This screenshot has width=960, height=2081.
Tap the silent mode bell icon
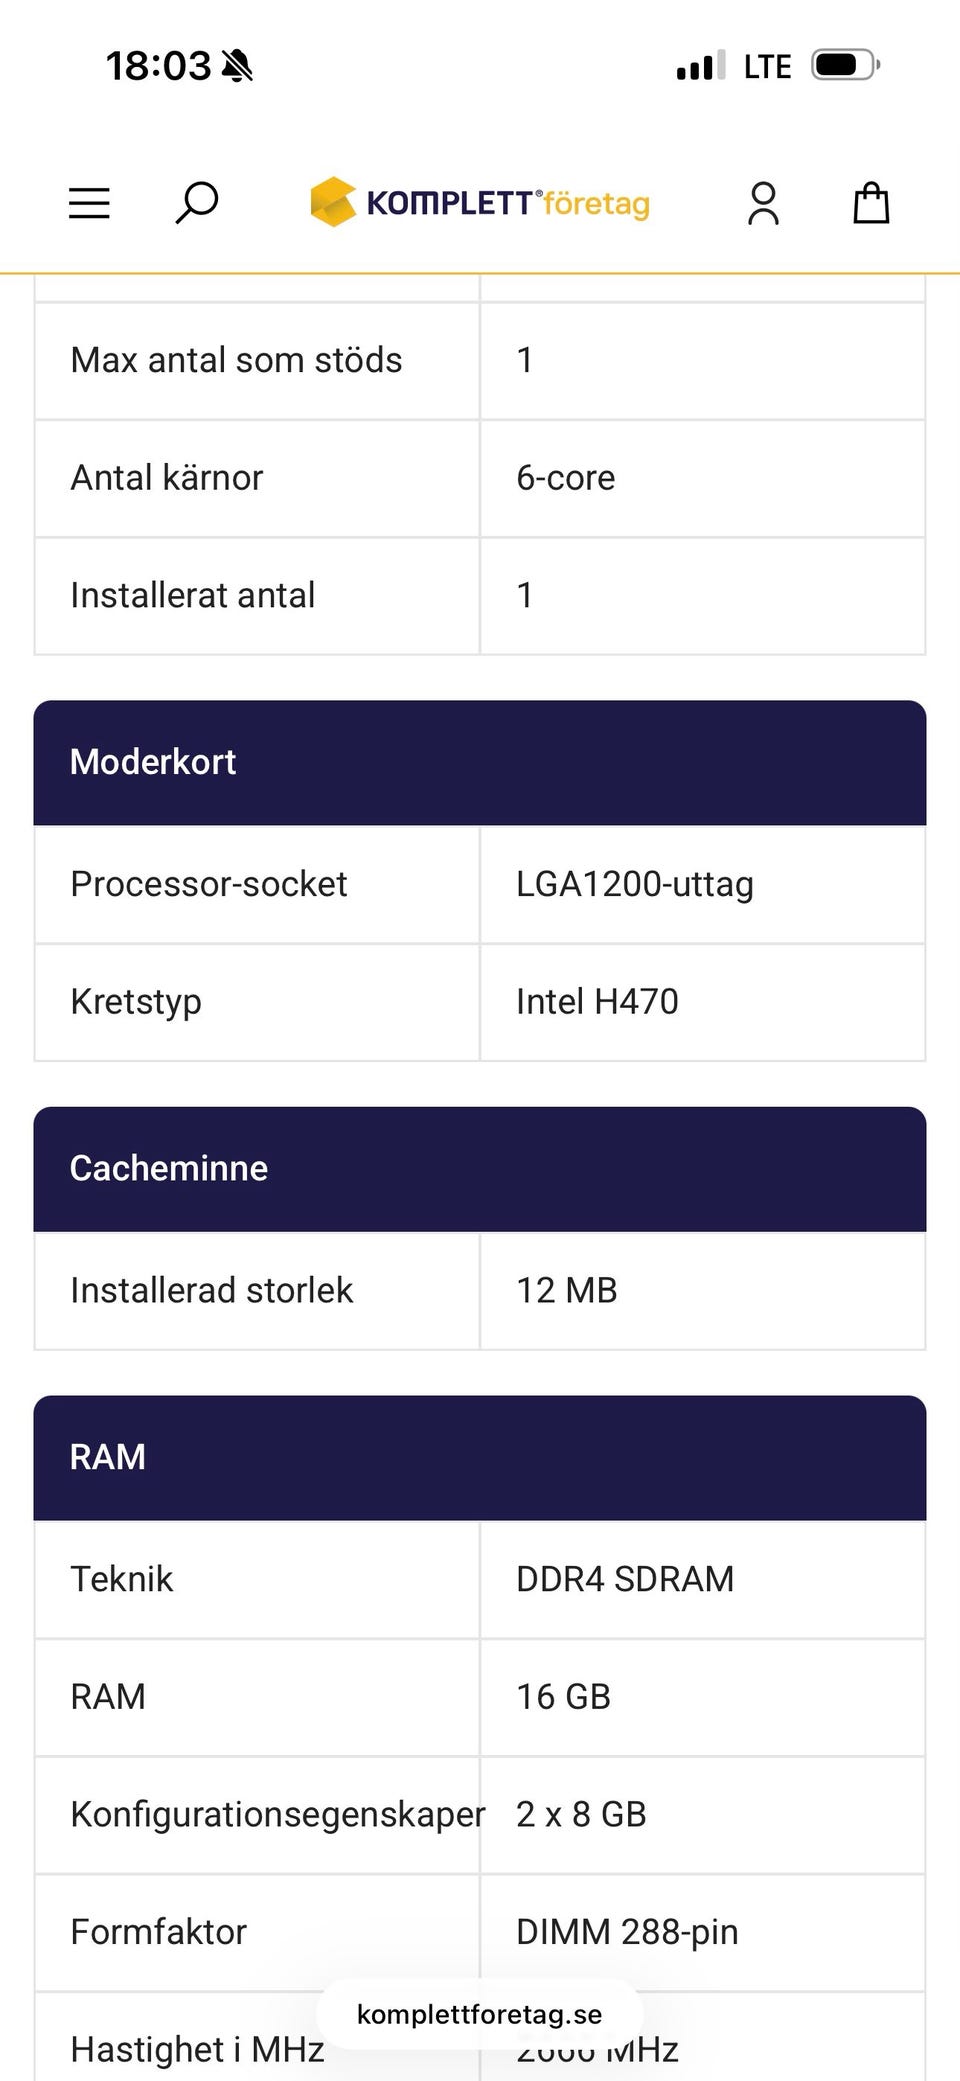[x=238, y=66]
